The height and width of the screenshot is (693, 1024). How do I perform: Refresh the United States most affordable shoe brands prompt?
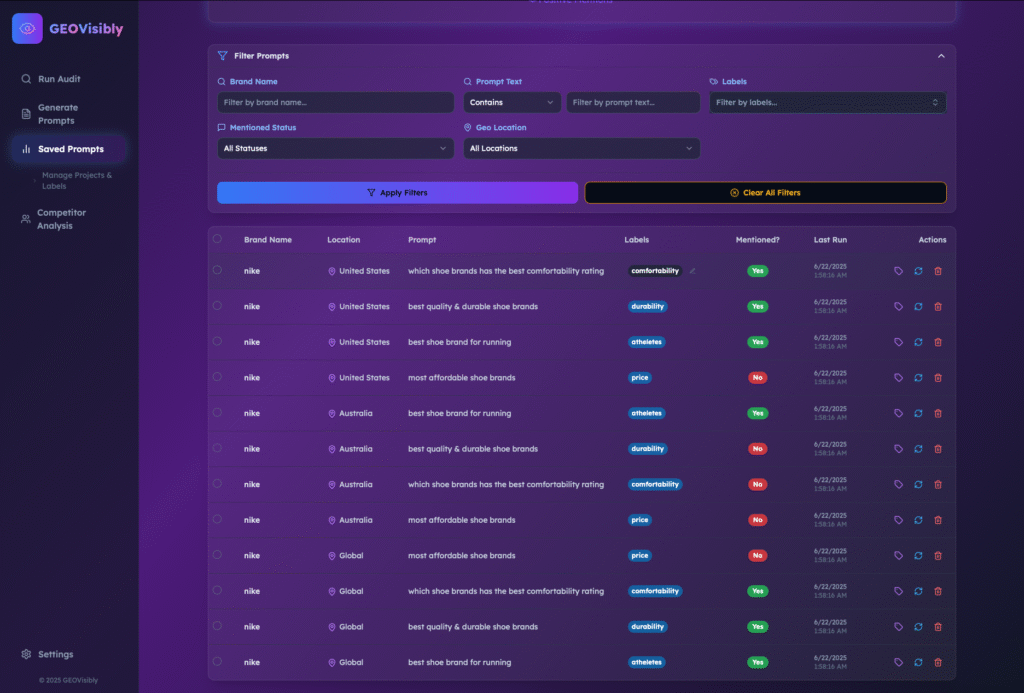tap(918, 378)
